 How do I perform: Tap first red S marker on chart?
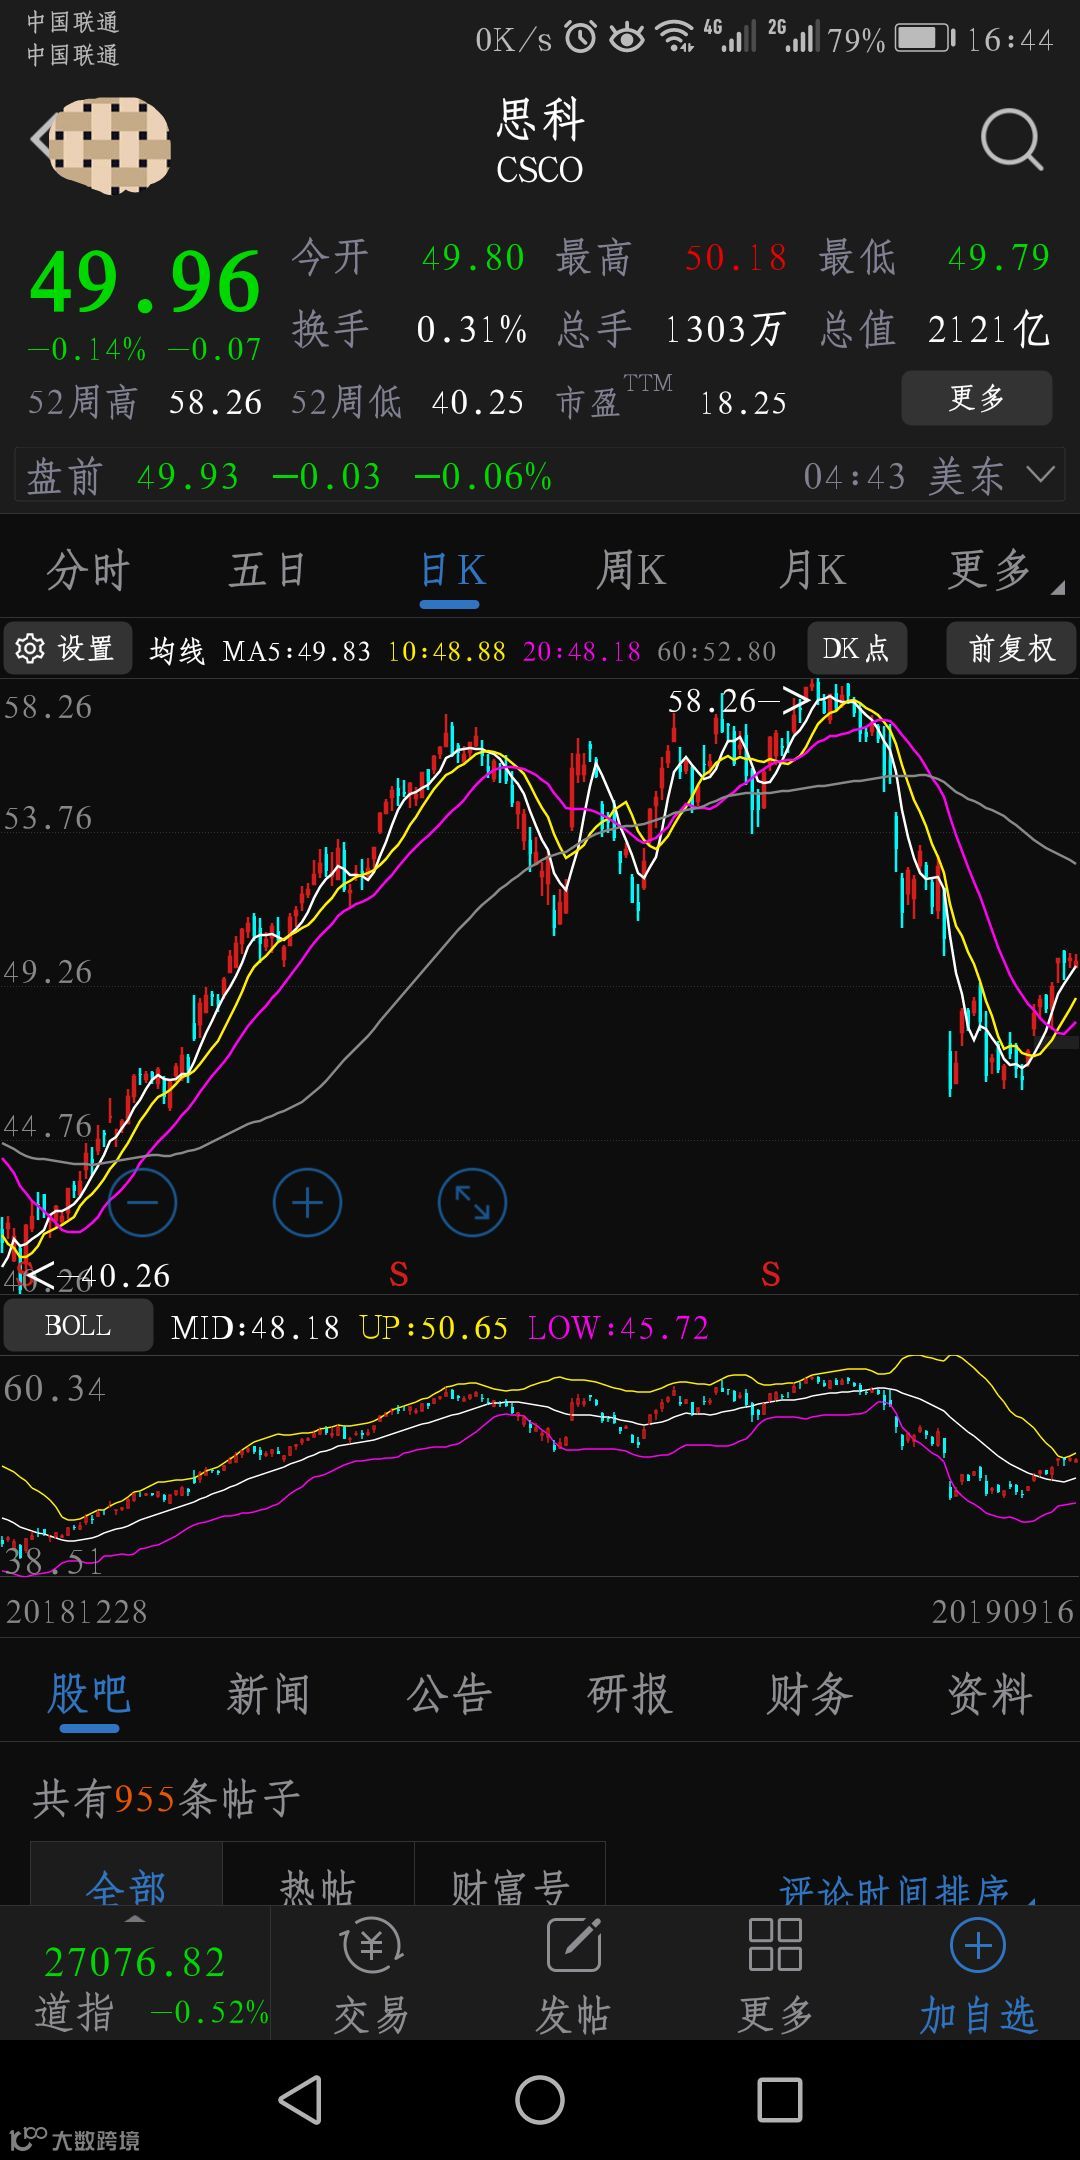coord(398,1274)
